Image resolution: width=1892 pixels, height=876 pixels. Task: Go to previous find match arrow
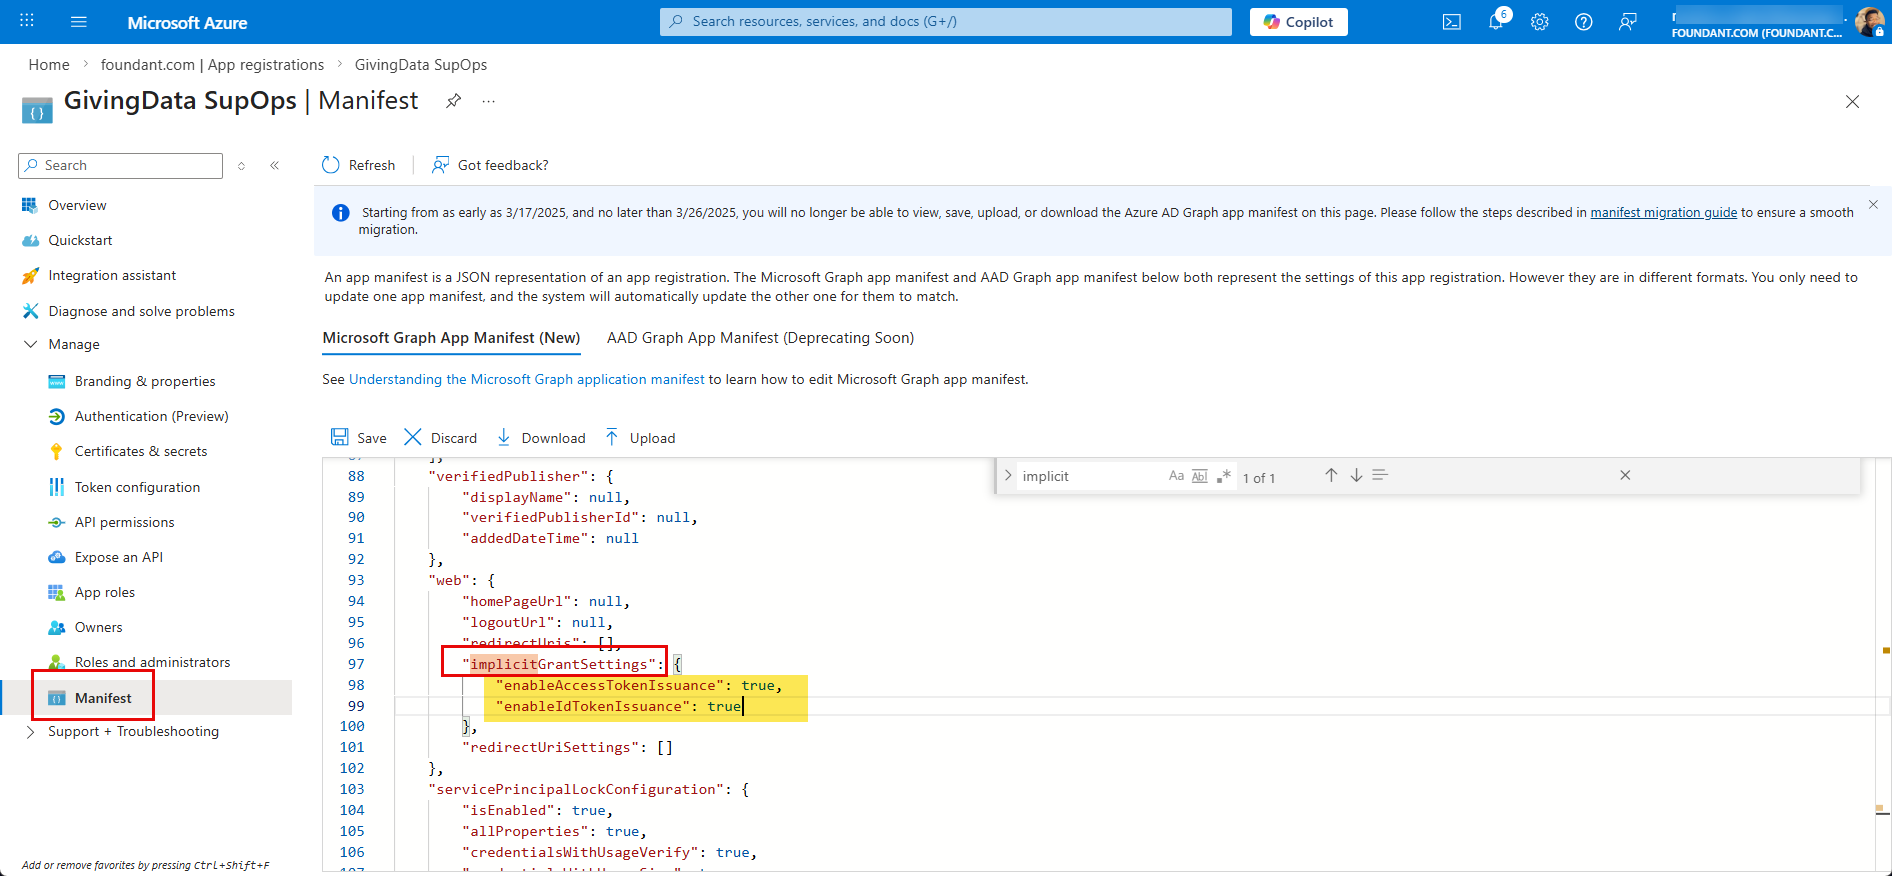point(1331,476)
